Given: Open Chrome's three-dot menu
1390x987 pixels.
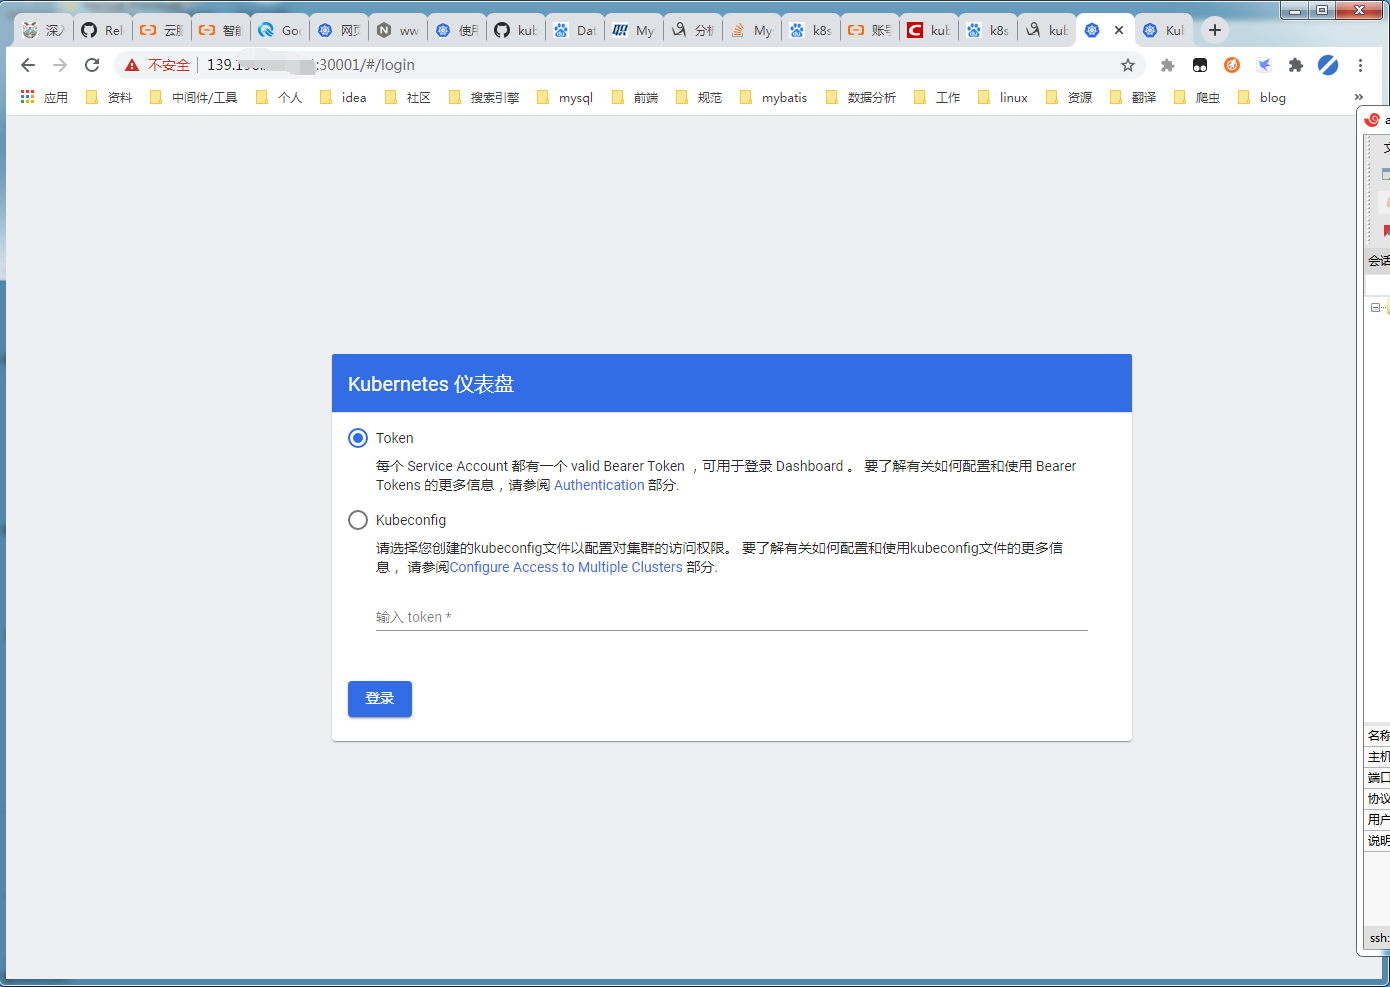Looking at the screenshot, I should [x=1360, y=65].
